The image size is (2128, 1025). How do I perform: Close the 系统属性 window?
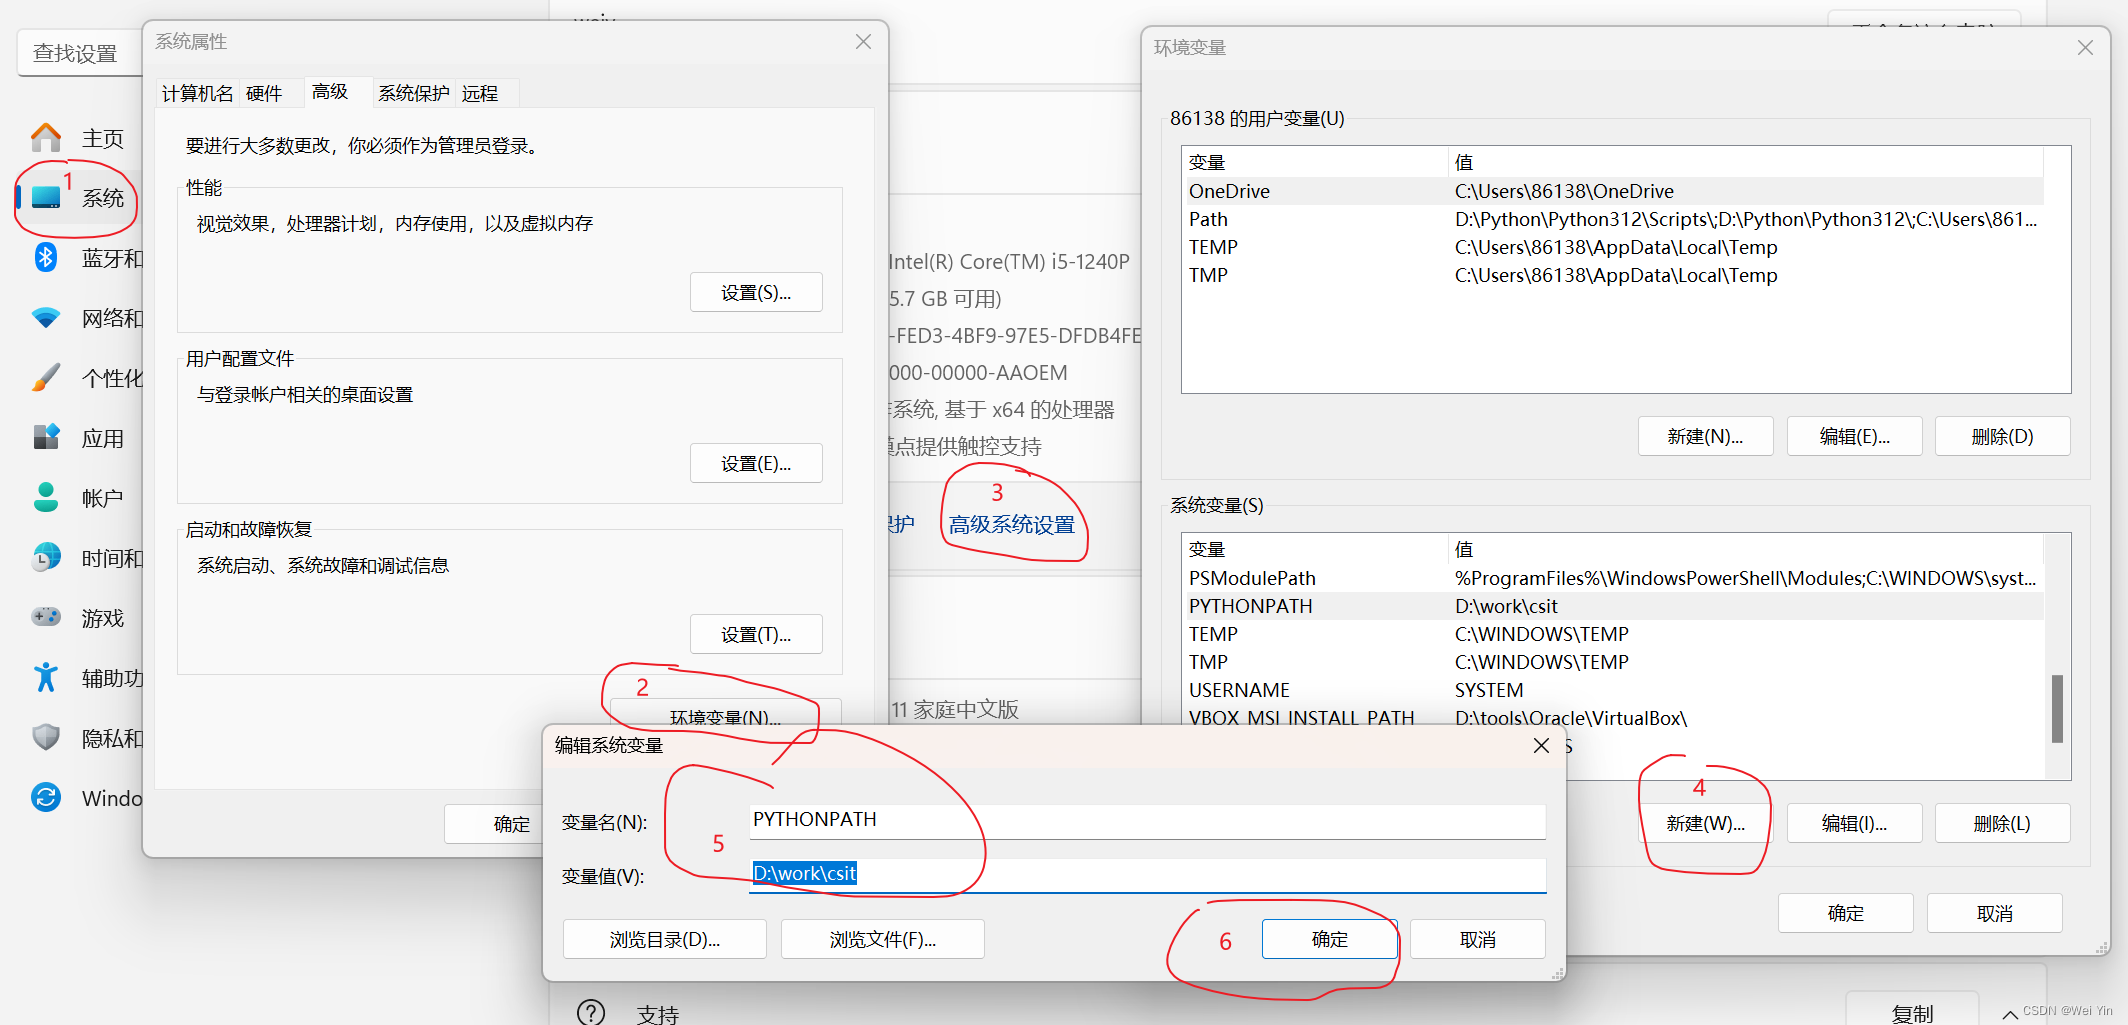pyautogui.click(x=864, y=42)
